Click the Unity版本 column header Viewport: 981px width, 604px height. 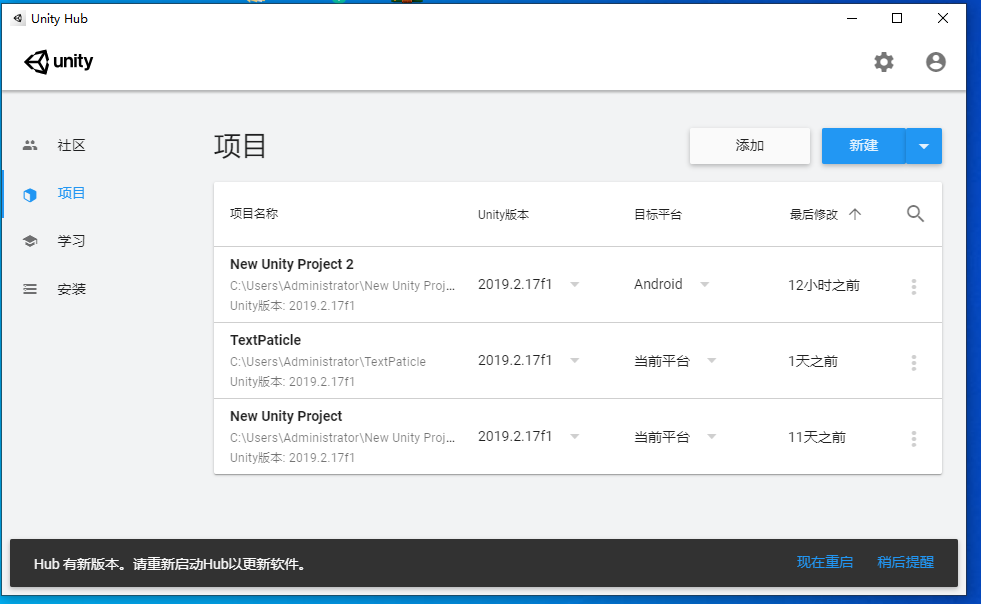tap(503, 215)
